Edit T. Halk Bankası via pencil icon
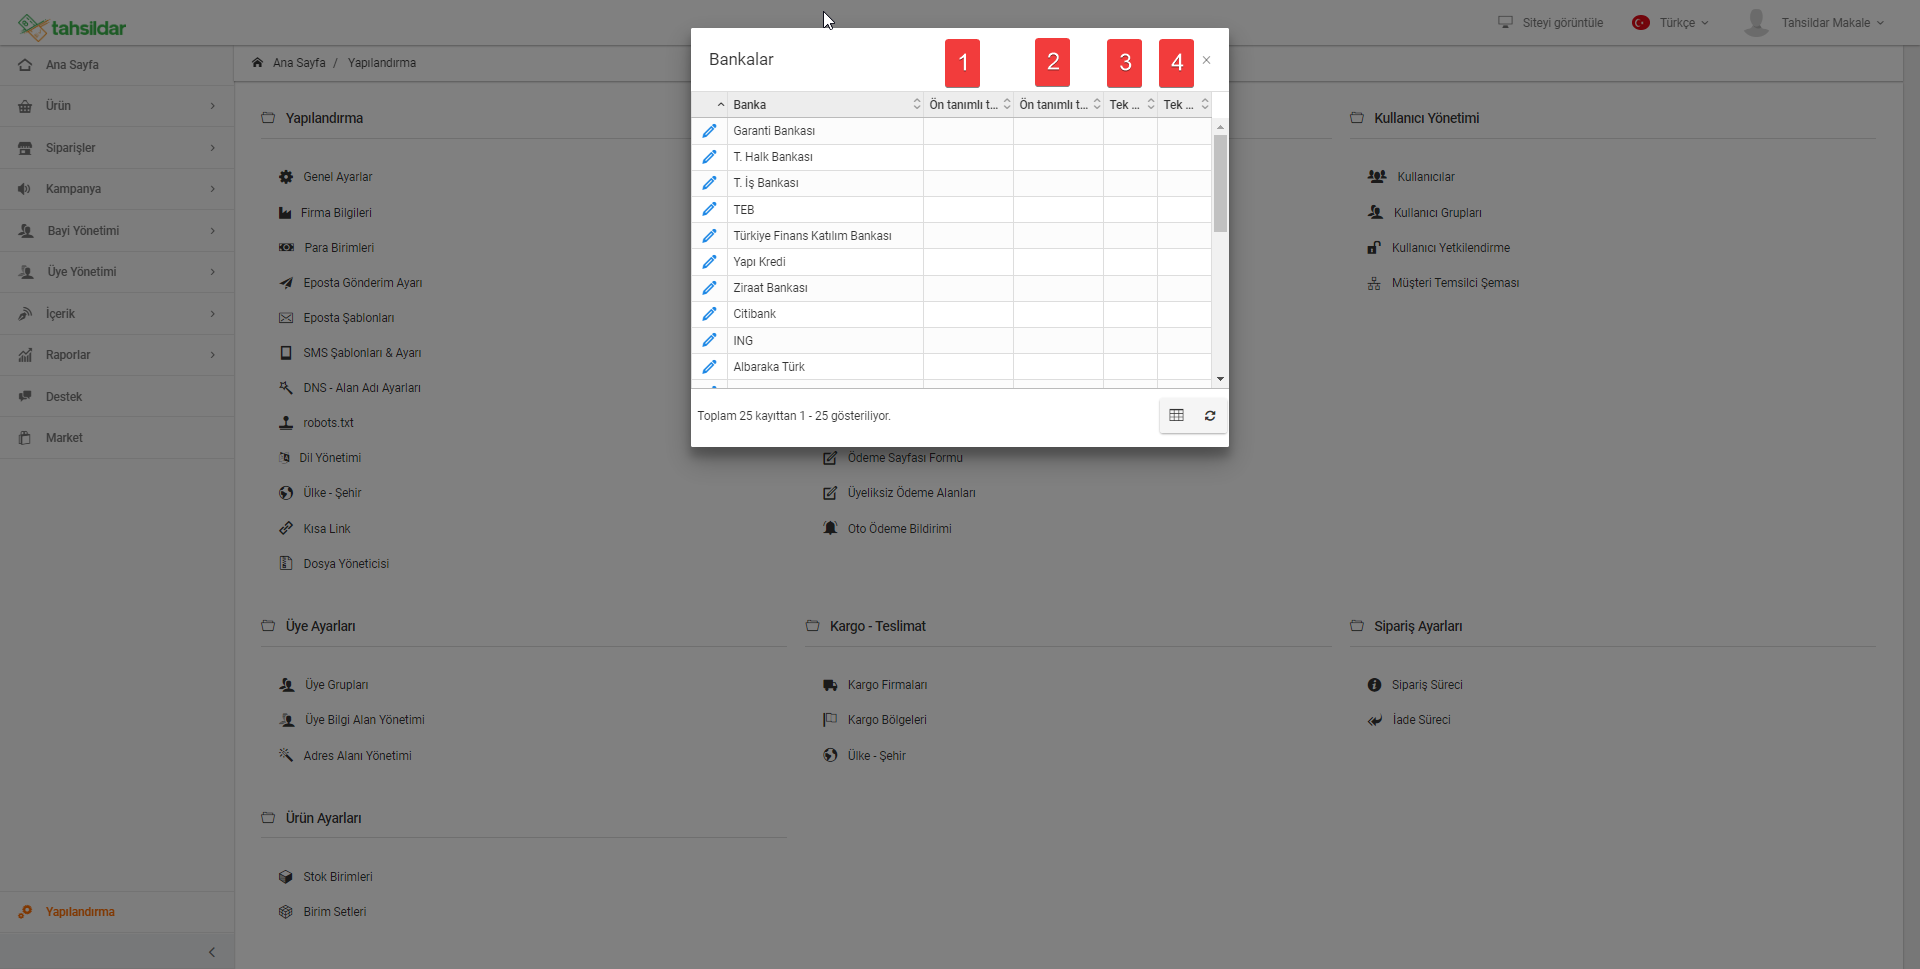The image size is (1920, 969). point(709,157)
